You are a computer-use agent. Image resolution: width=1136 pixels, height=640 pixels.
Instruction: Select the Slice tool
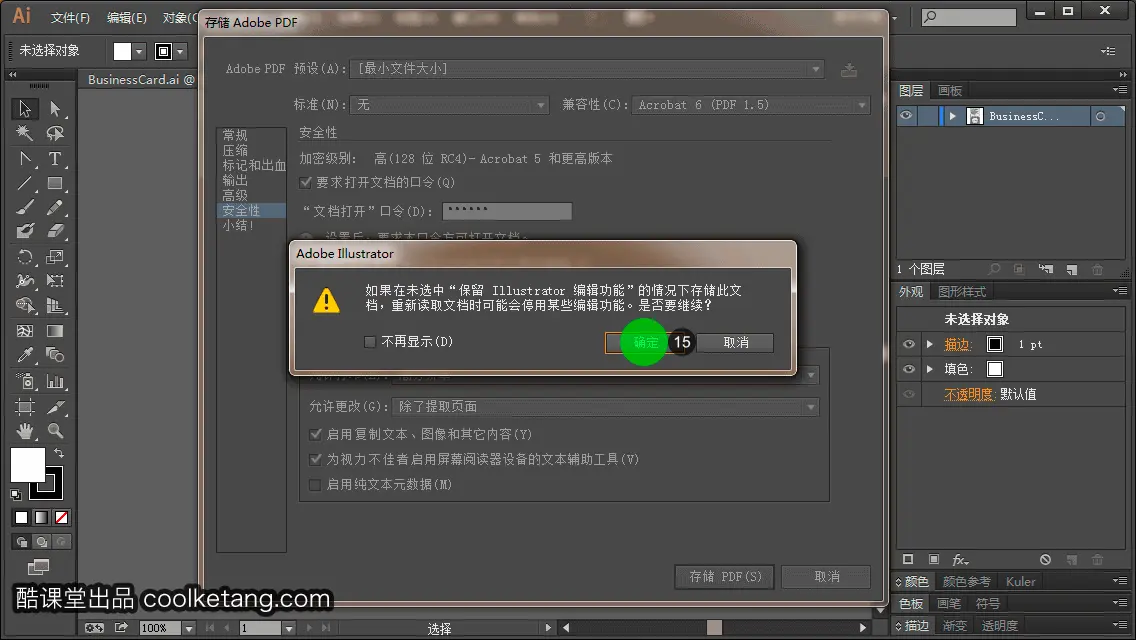[55, 407]
